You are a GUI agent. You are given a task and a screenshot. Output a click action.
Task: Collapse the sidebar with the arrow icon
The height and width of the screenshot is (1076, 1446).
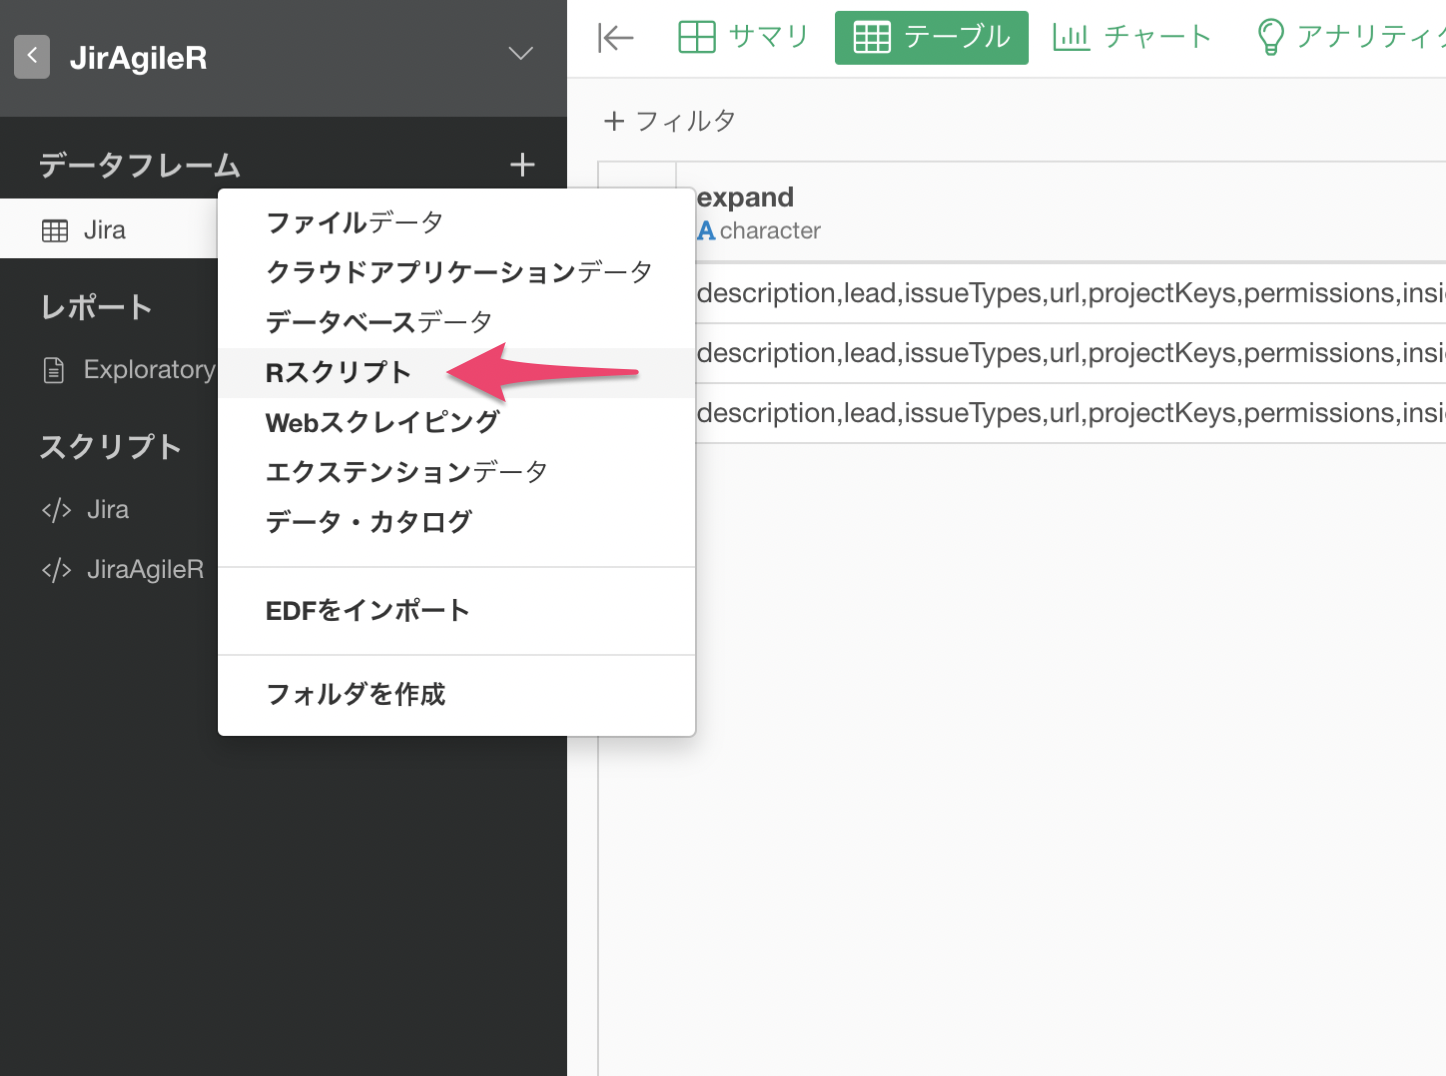coord(615,38)
